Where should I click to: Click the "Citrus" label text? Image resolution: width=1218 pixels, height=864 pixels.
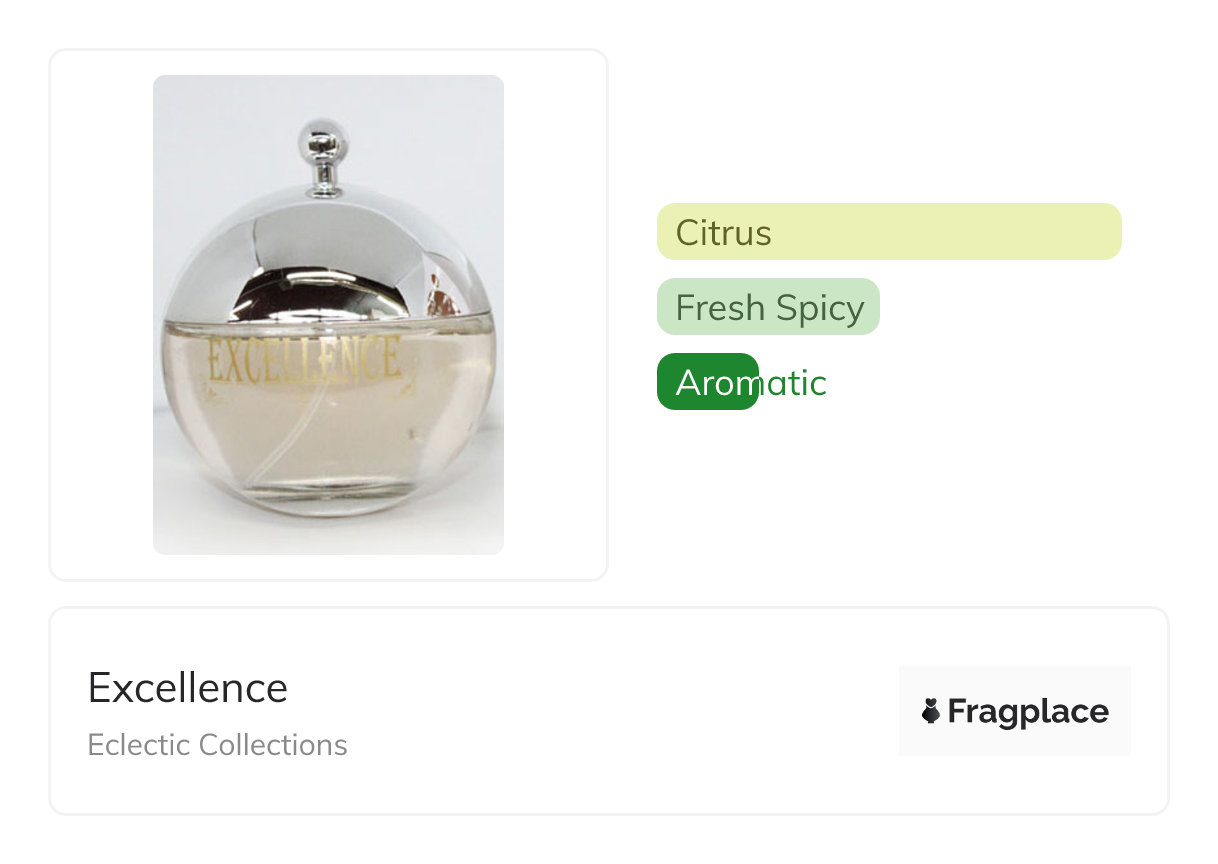723,233
